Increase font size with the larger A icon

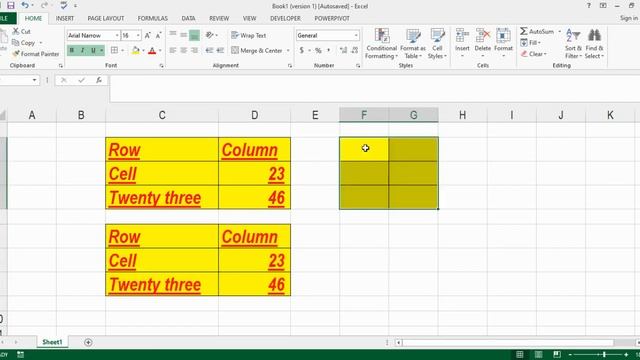[148, 36]
